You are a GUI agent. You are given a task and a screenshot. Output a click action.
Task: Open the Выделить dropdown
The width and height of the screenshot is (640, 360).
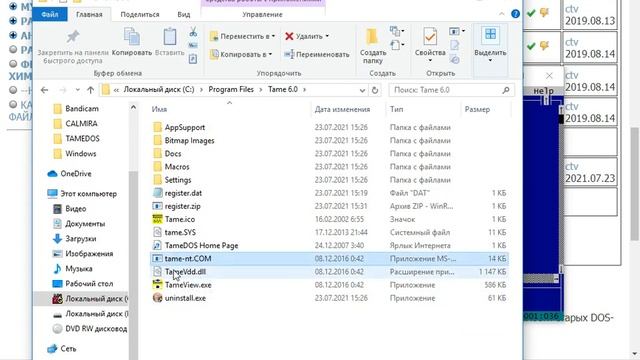pyautogui.click(x=490, y=61)
